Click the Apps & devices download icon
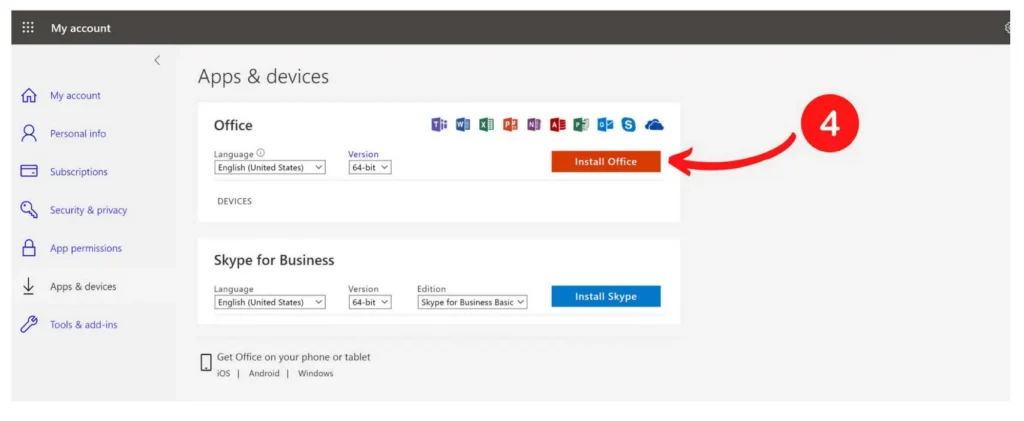This screenshot has width=1024, height=421. (x=29, y=286)
